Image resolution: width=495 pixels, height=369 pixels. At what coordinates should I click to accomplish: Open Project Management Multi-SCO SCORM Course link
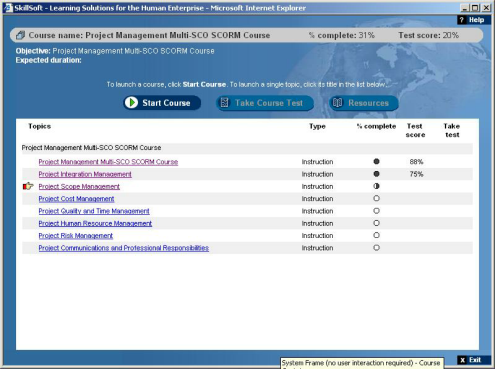point(108,162)
